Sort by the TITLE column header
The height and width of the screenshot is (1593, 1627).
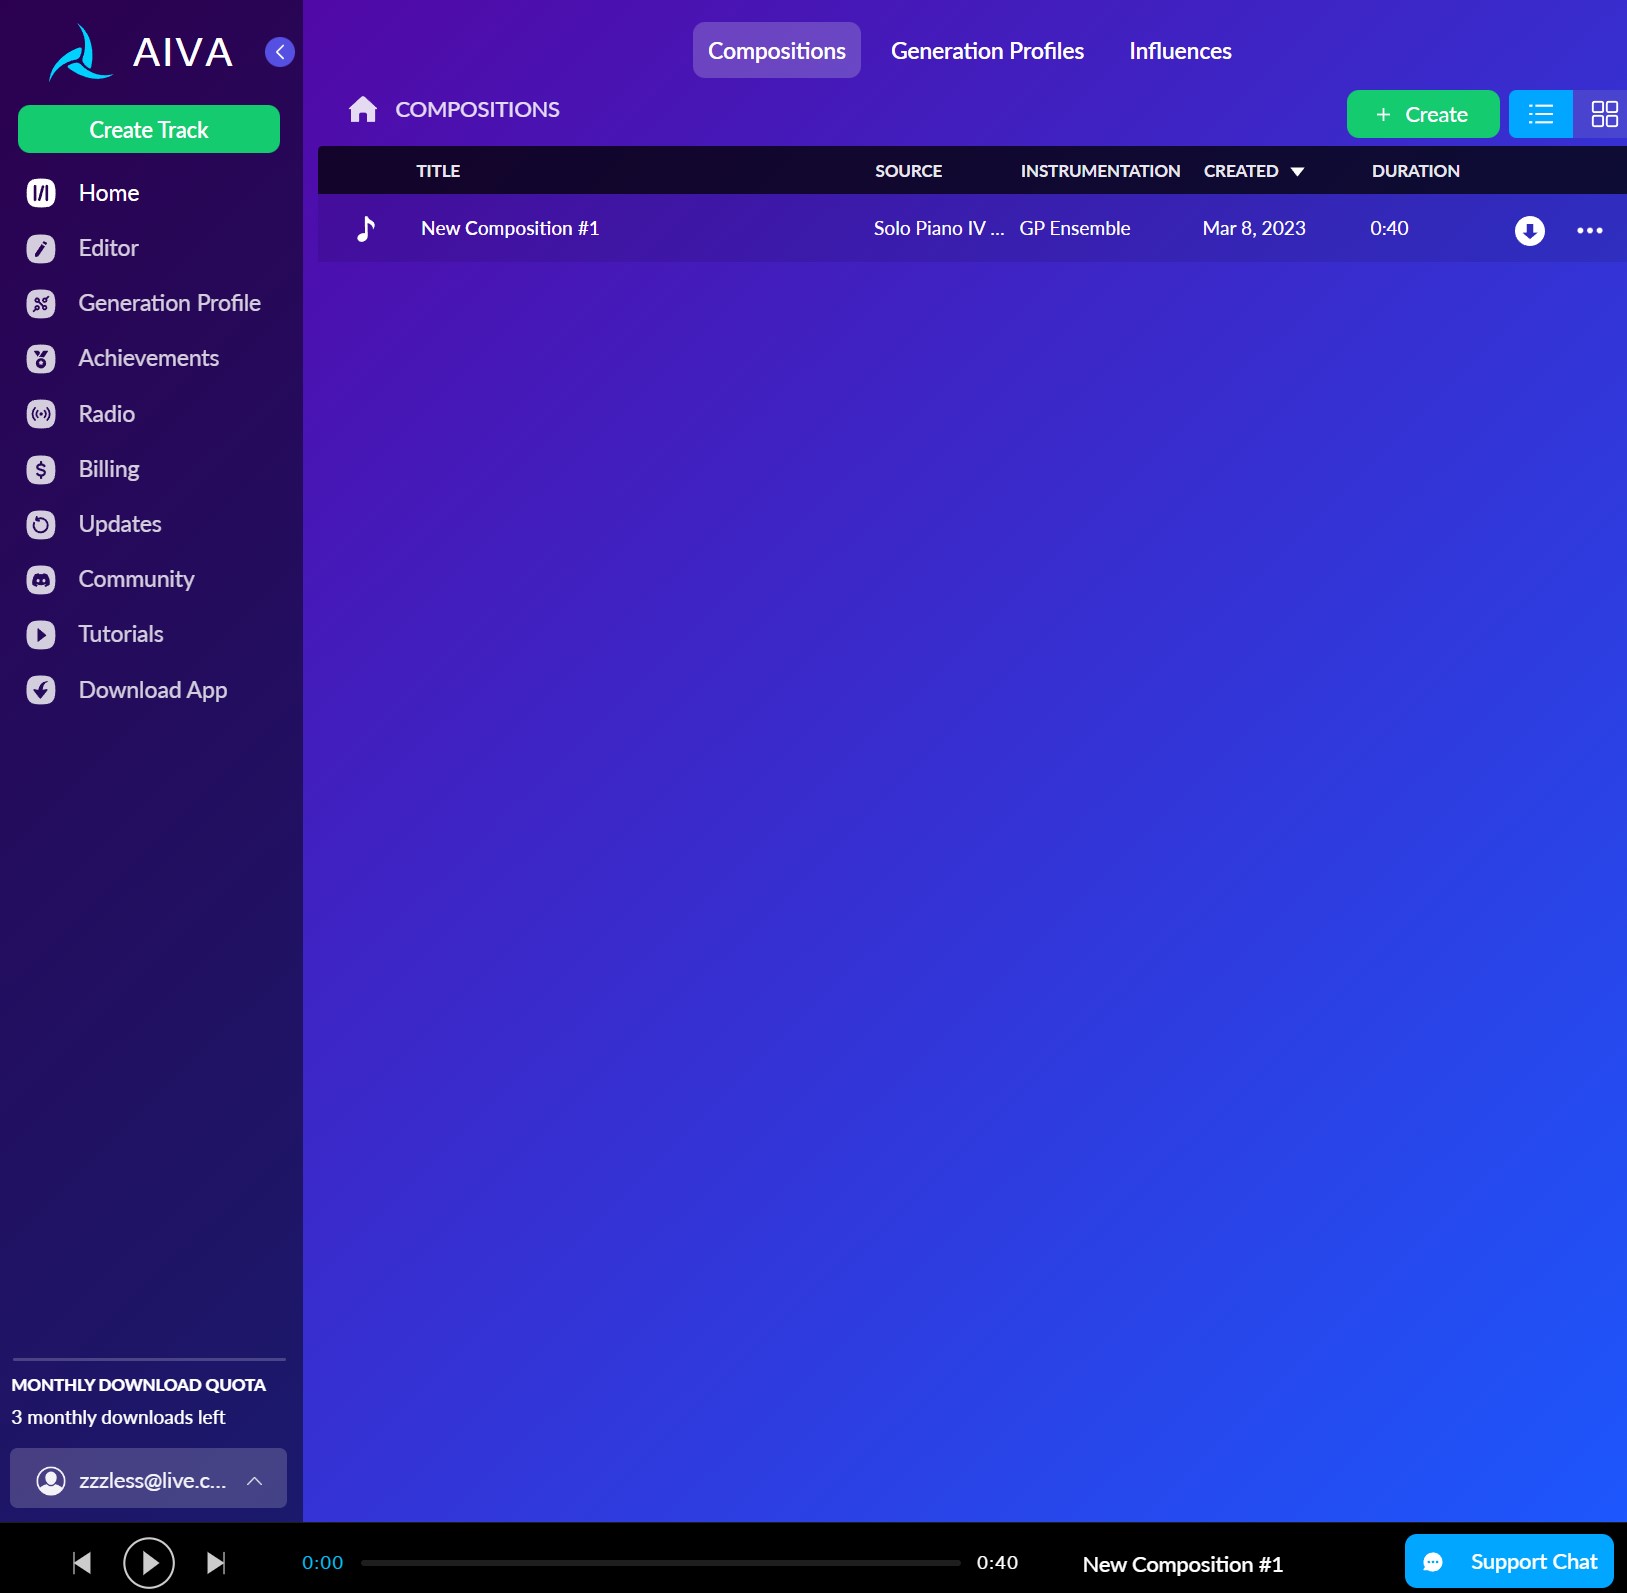pyautogui.click(x=438, y=171)
